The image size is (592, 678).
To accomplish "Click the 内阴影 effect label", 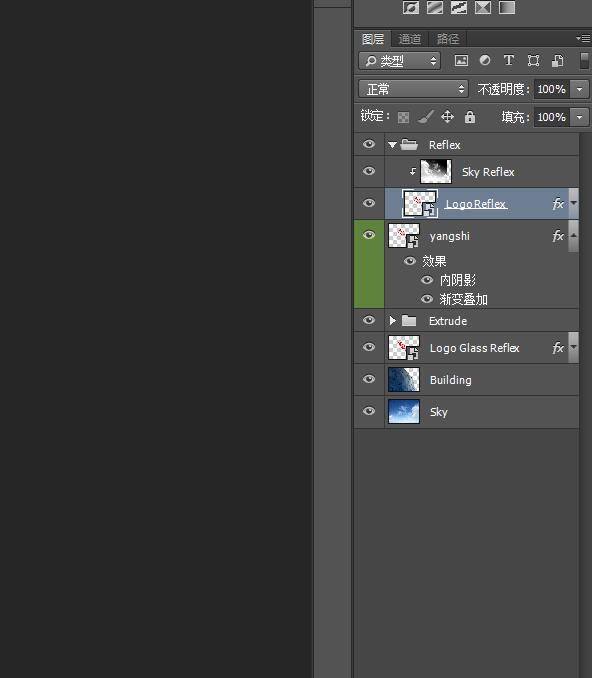I will pos(458,280).
